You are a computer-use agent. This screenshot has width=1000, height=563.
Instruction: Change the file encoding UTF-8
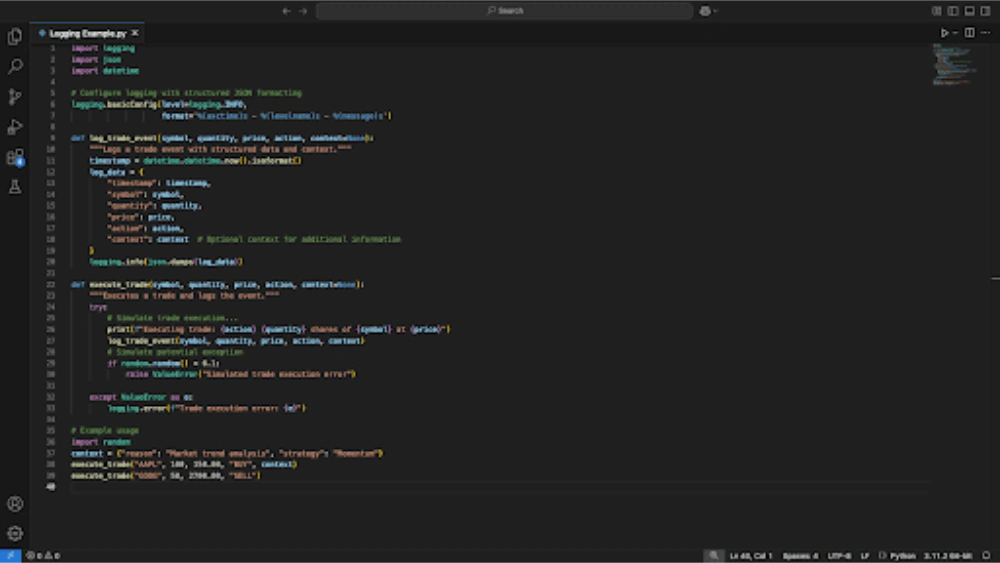coord(839,555)
